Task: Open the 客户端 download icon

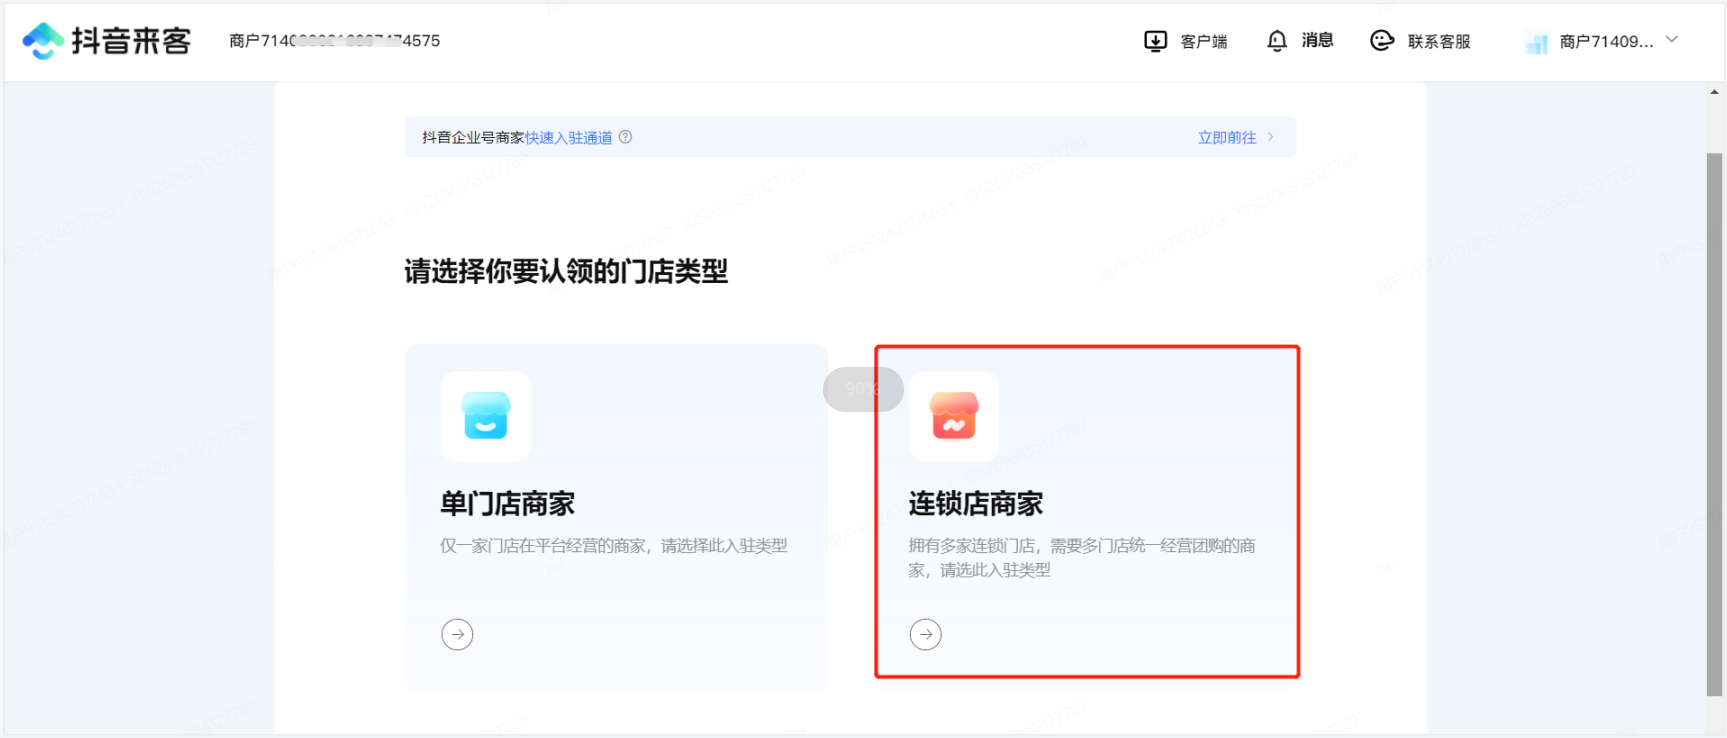Action: (x=1155, y=41)
